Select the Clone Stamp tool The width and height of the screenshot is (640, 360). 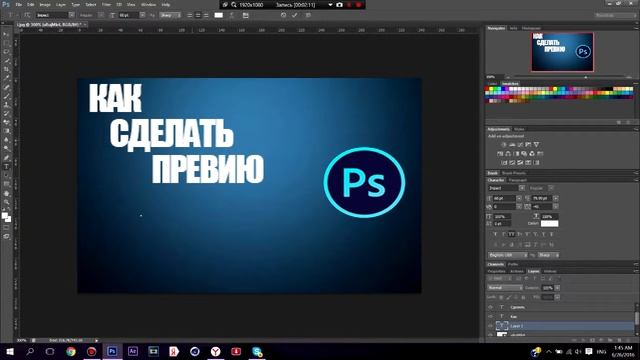(x=7, y=104)
